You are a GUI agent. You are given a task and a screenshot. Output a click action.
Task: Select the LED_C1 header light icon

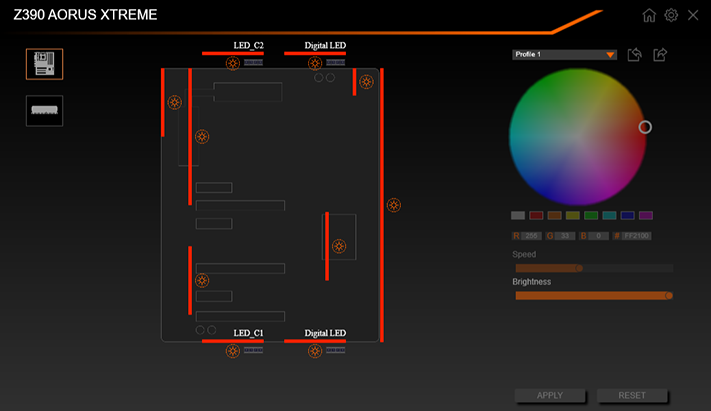(233, 351)
